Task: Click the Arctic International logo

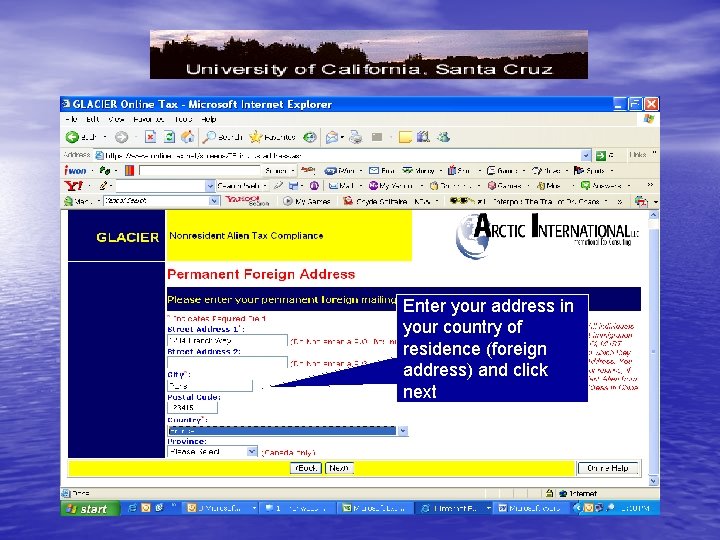Action: point(547,235)
